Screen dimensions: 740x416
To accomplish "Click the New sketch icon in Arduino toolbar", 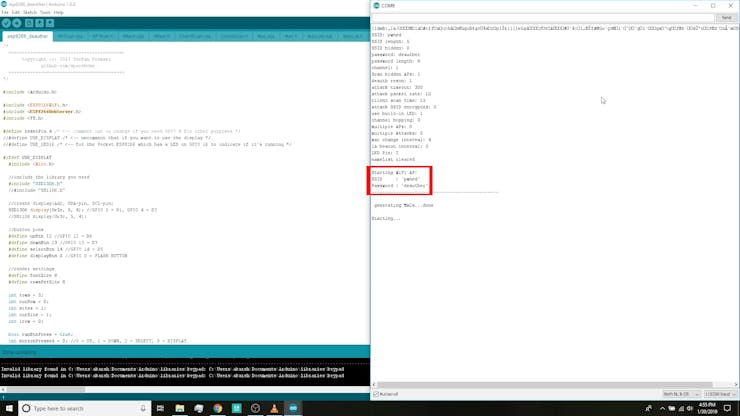I will point(29,23).
